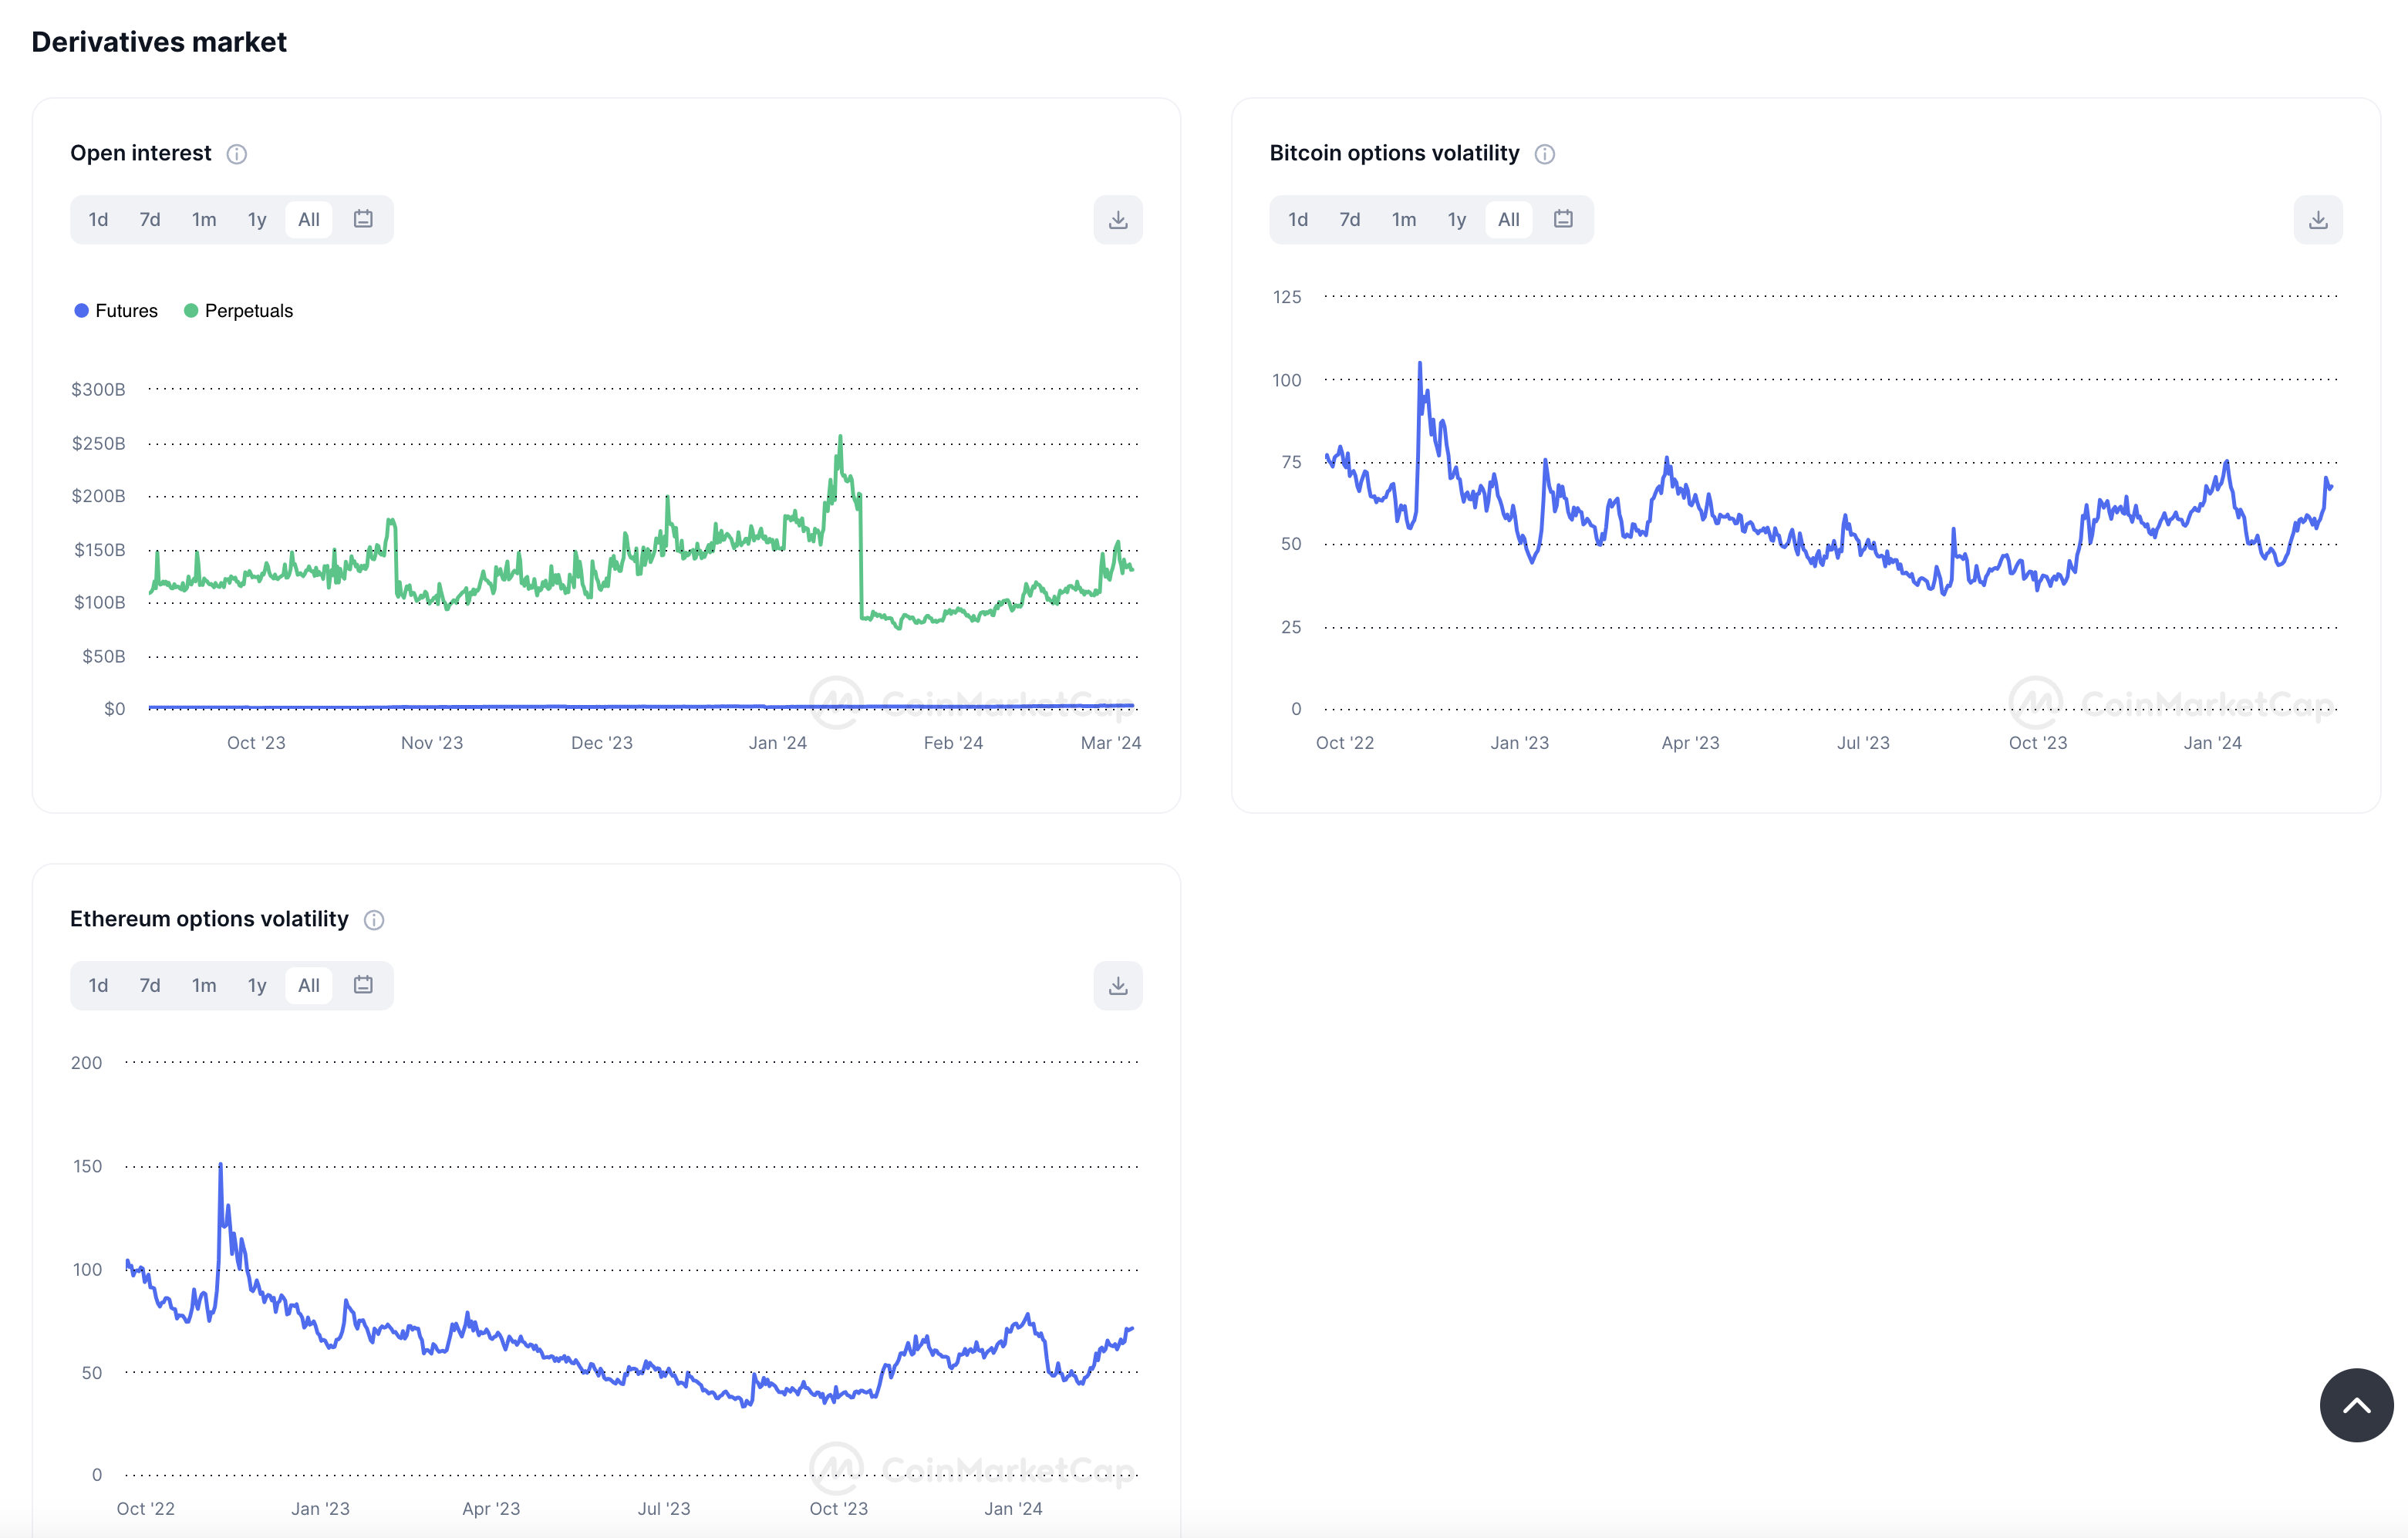This screenshot has width=2408, height=1538.
Task: Download the Ethereum options volatility chart
Action: point(1118,986)
